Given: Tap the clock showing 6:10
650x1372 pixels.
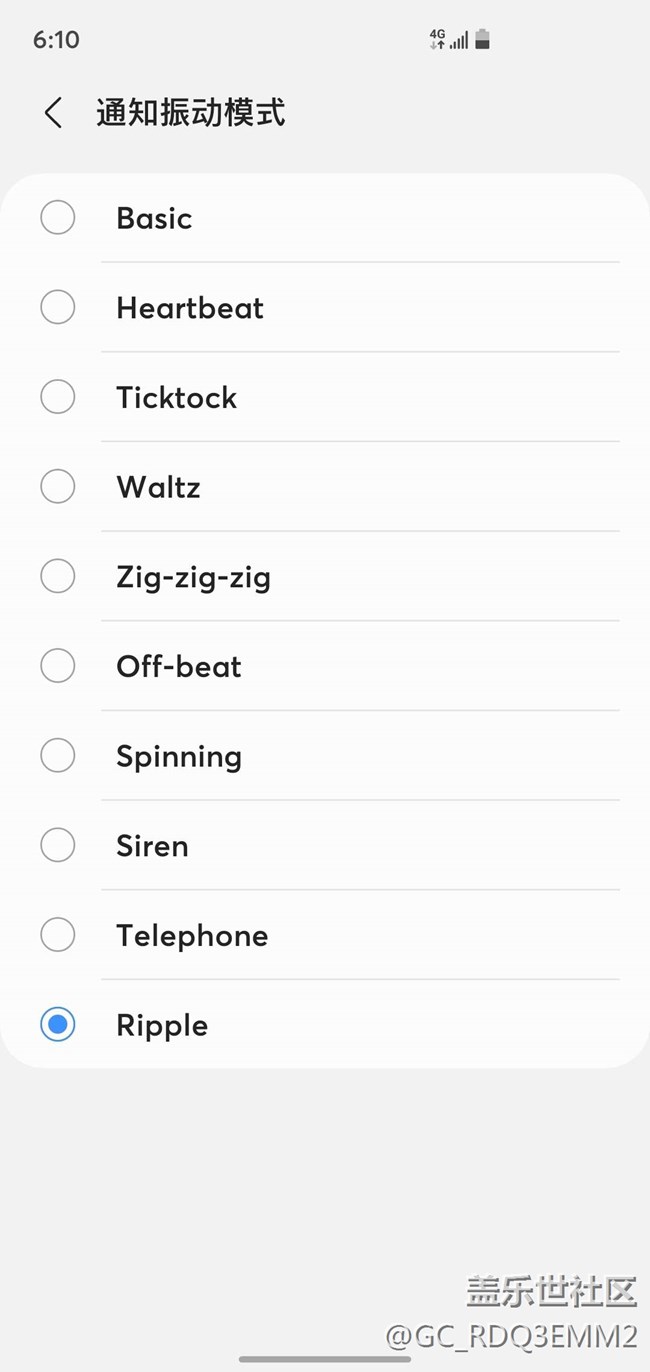Looking at the screenshot, I should [x=56, y=40].
